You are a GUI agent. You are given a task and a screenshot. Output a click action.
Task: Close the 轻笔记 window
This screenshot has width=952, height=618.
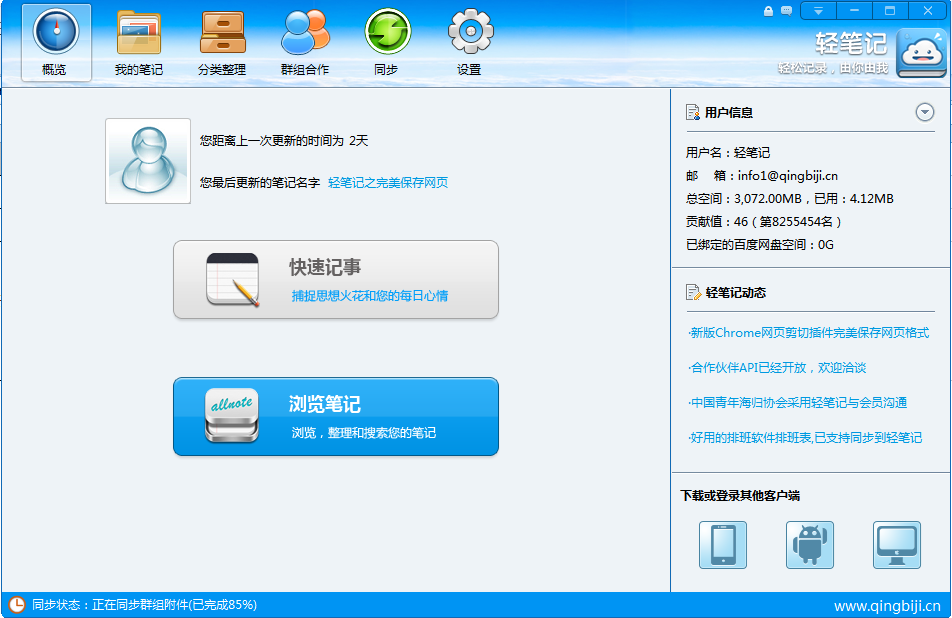coord(928,11)
